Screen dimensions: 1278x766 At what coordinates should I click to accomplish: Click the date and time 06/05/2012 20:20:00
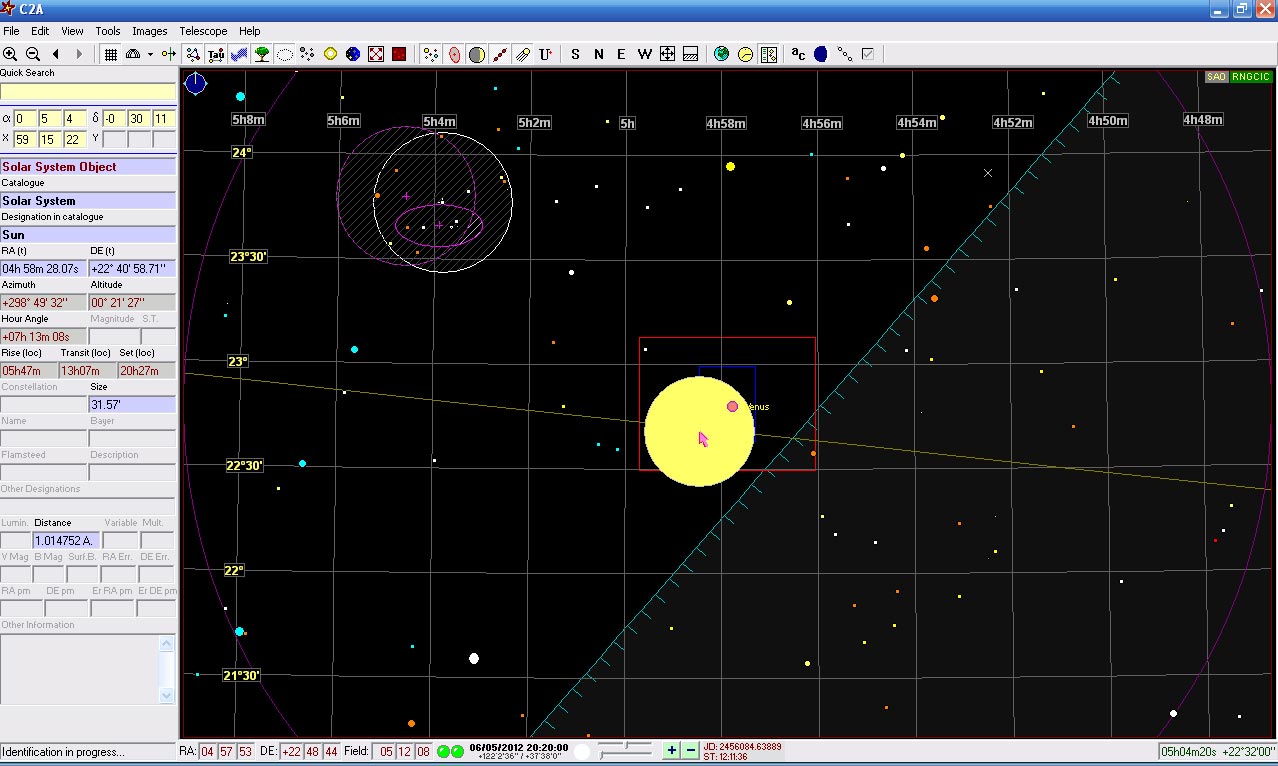point(519,747)
